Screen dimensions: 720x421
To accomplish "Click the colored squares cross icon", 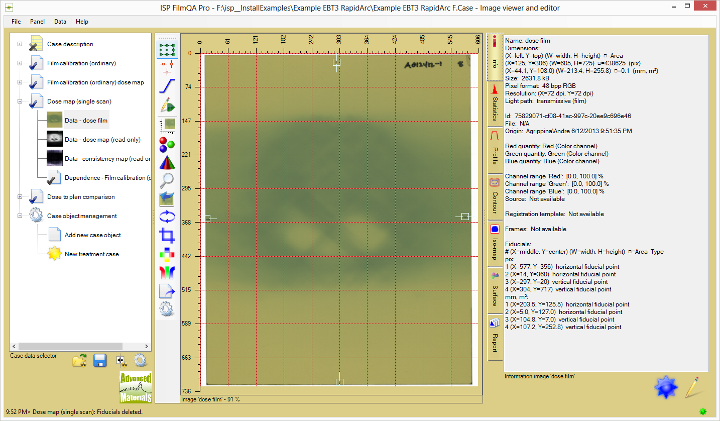I will (167, 254).
